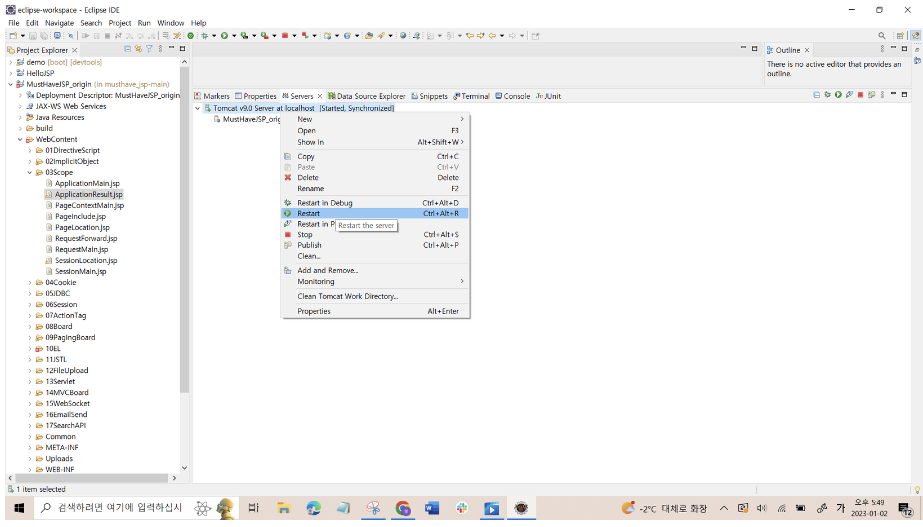Minimize the Servers view panel
This screenshot has width=923, height=527.
(x=894, y=95)
